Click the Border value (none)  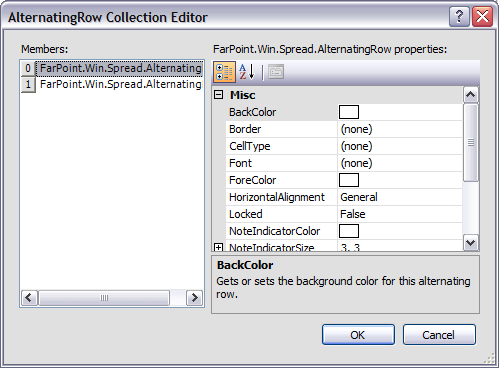[356, 129]
